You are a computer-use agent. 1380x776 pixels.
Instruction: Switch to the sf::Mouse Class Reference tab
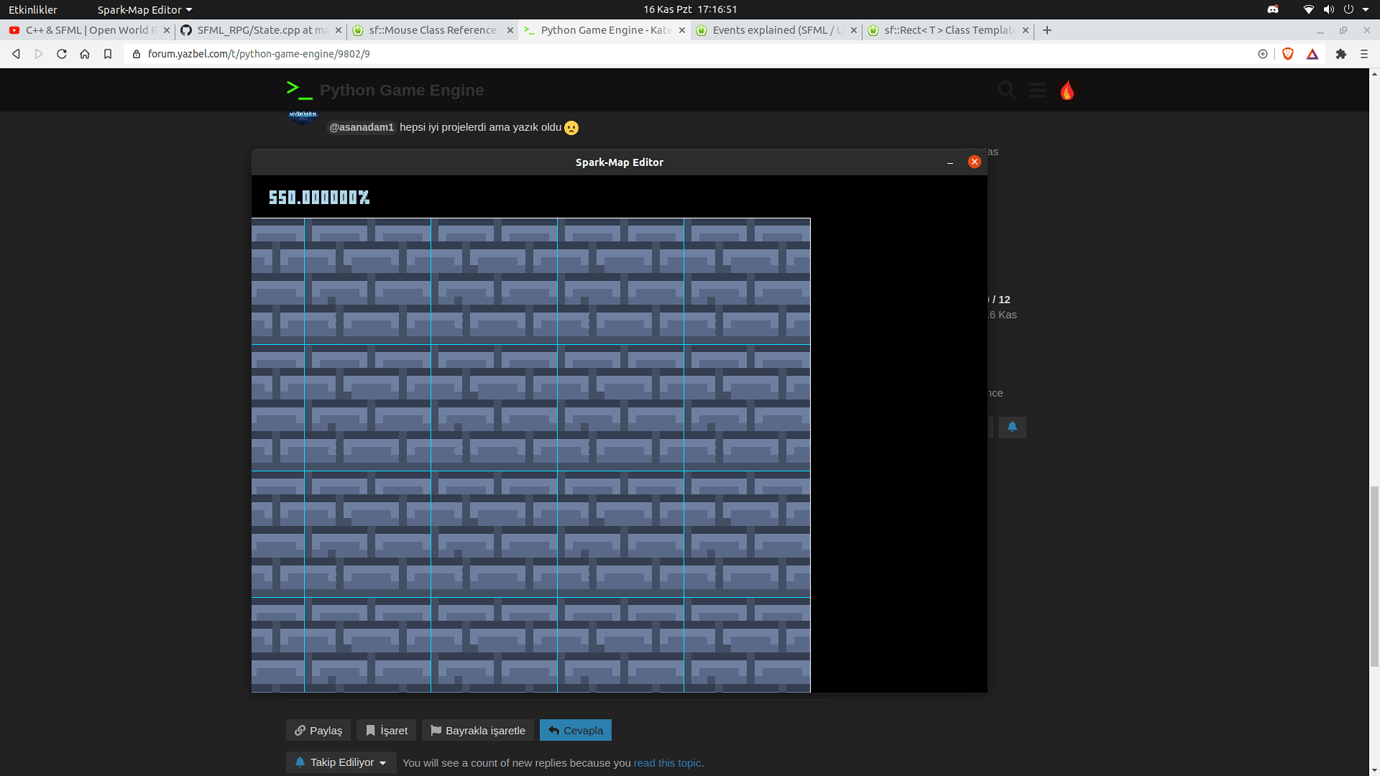click(432, 30)
